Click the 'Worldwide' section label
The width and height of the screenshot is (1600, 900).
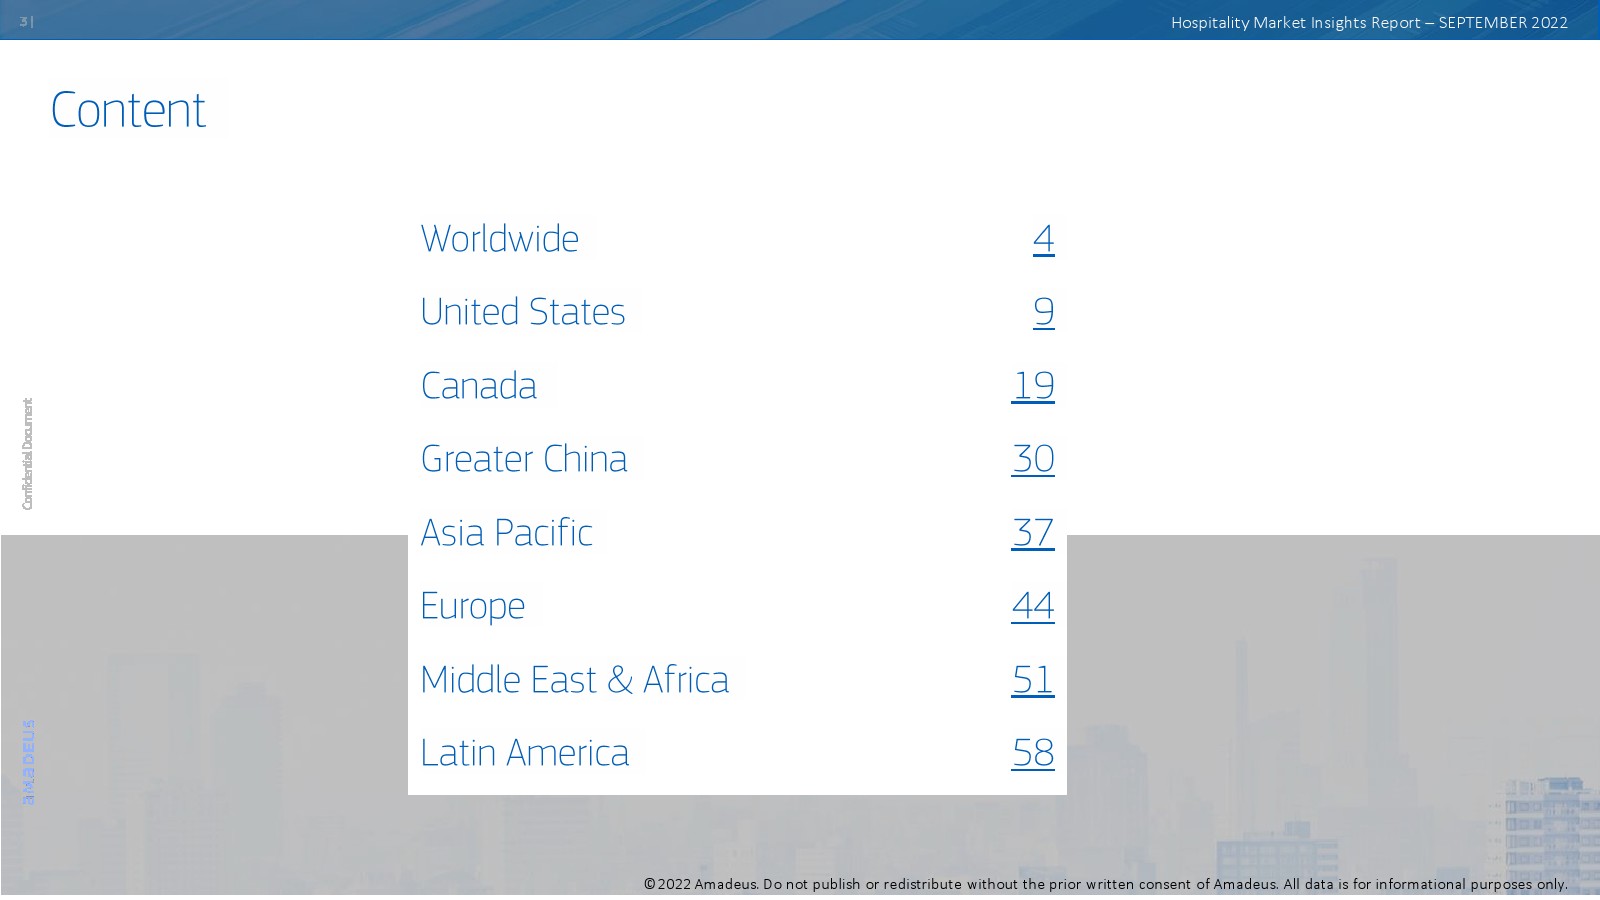pyautogui.click(x=499, y=239)
